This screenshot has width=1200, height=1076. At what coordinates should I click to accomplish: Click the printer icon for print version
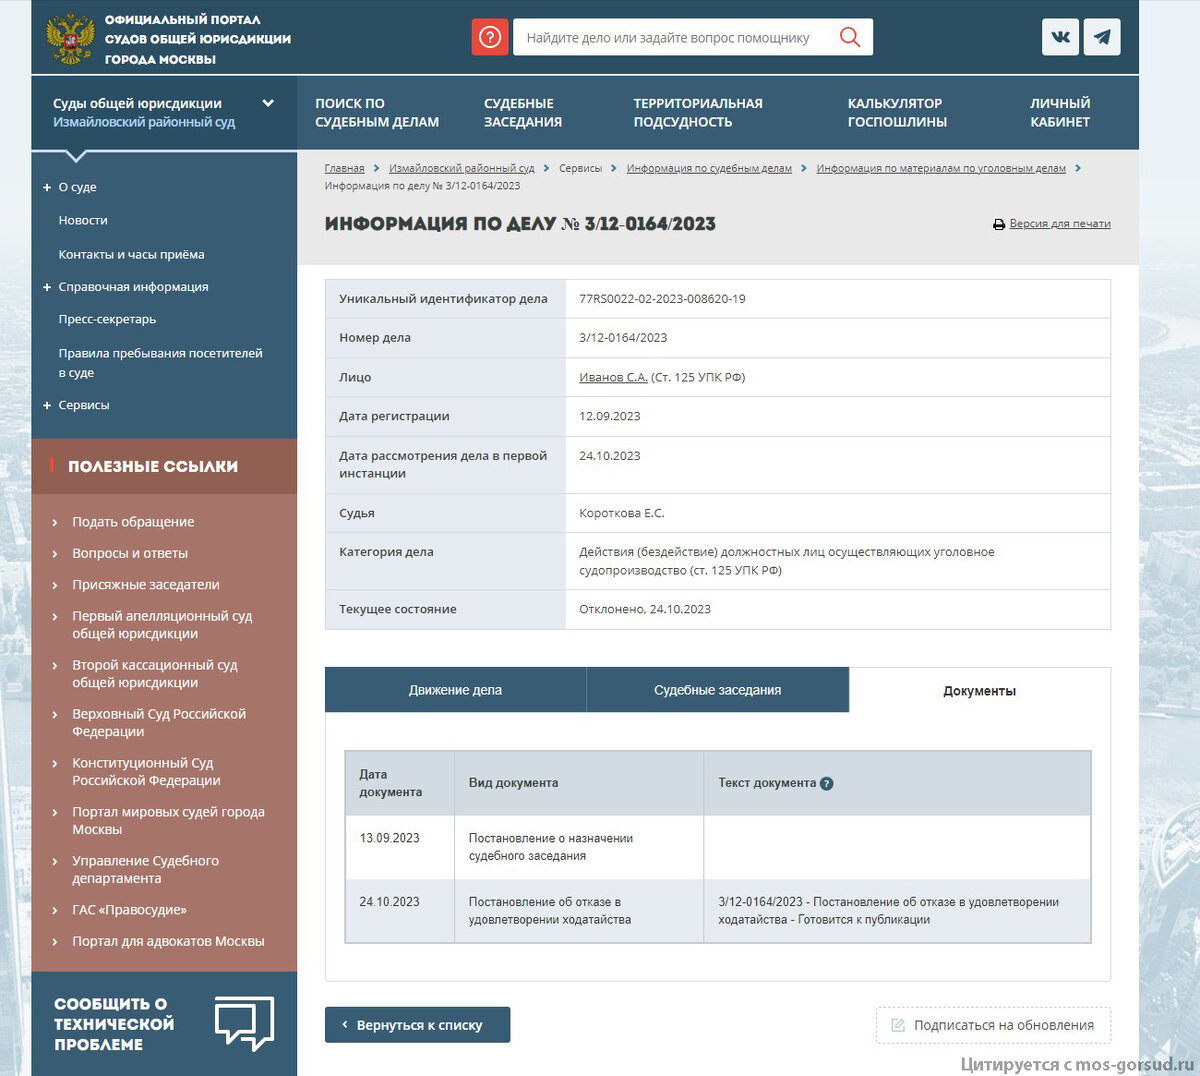(x=999, y=224)
